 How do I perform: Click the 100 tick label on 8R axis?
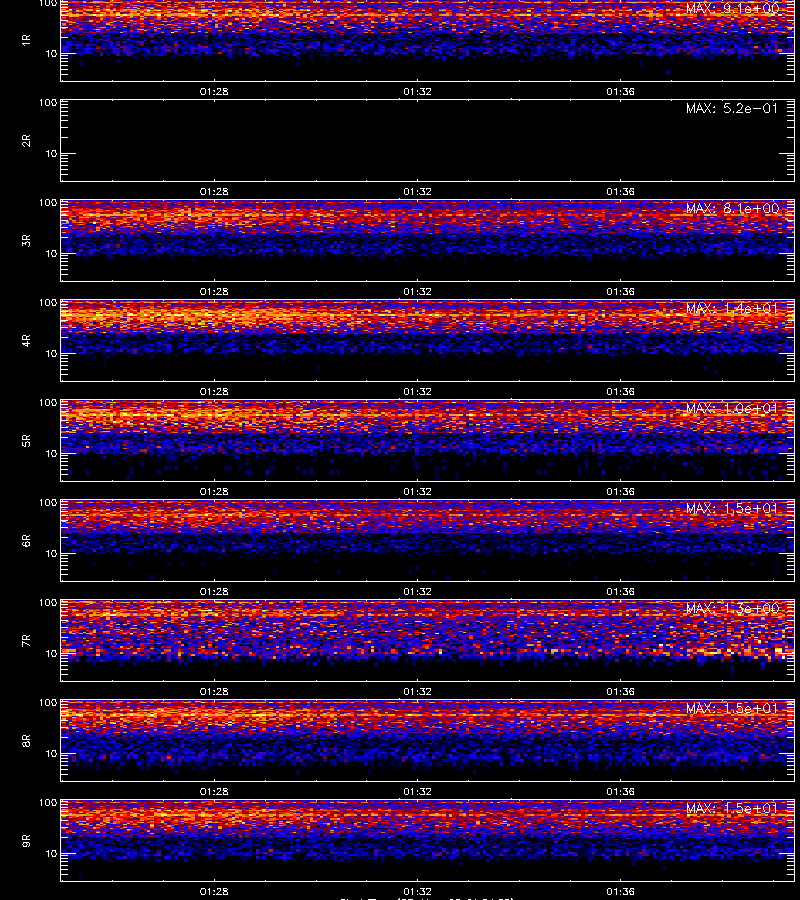(48, 703)
